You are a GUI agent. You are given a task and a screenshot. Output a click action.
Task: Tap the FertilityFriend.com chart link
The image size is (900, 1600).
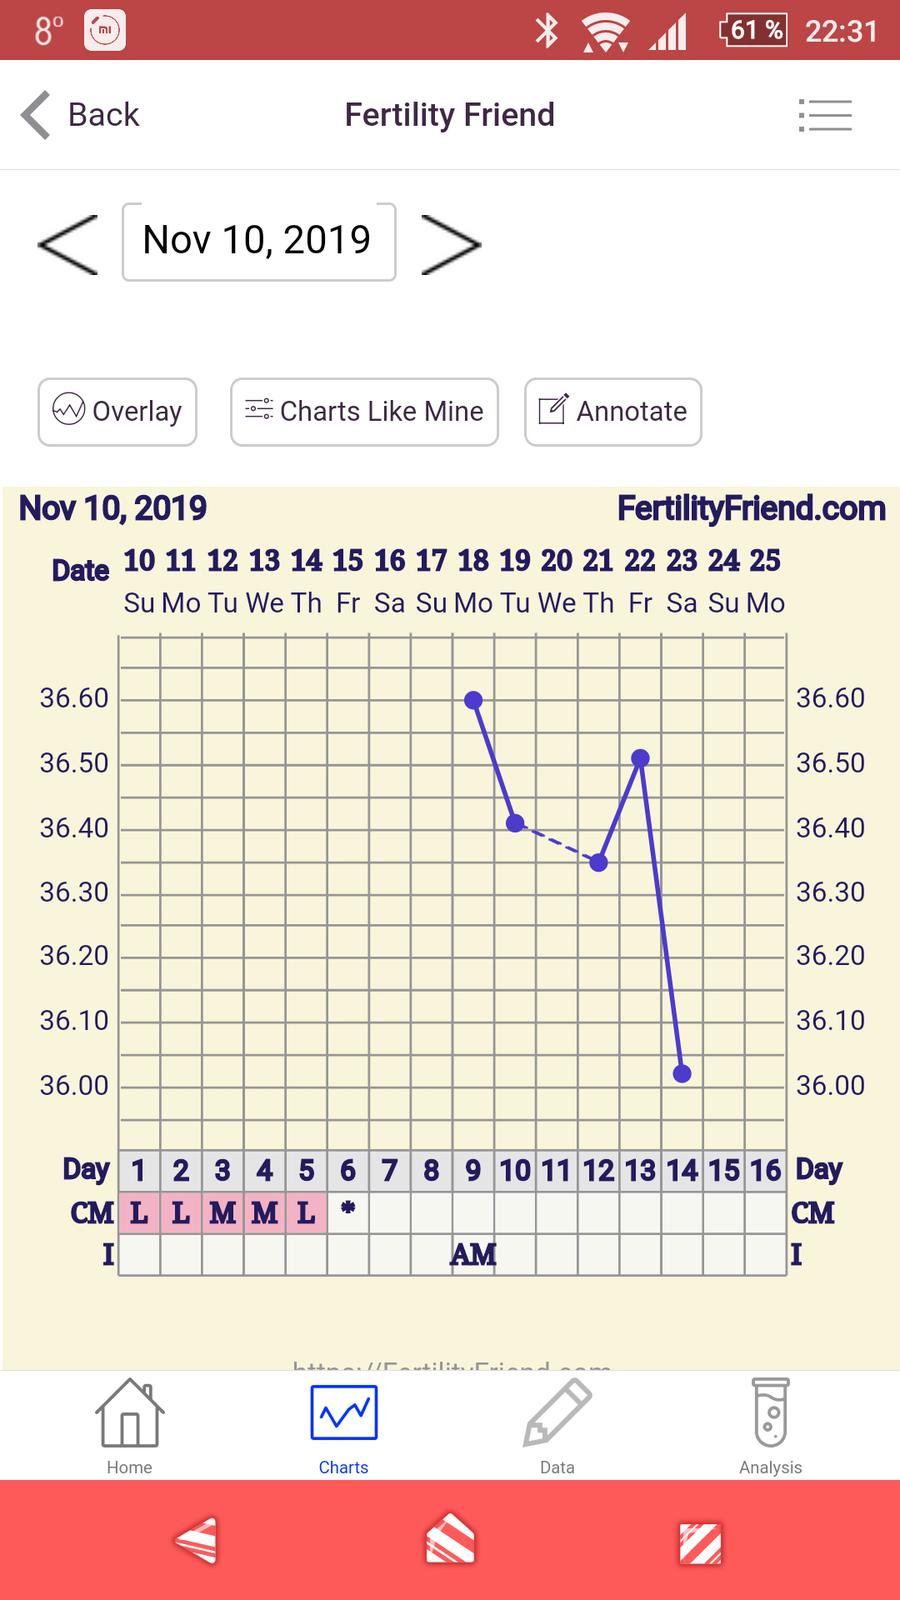(x=751, y=509)
